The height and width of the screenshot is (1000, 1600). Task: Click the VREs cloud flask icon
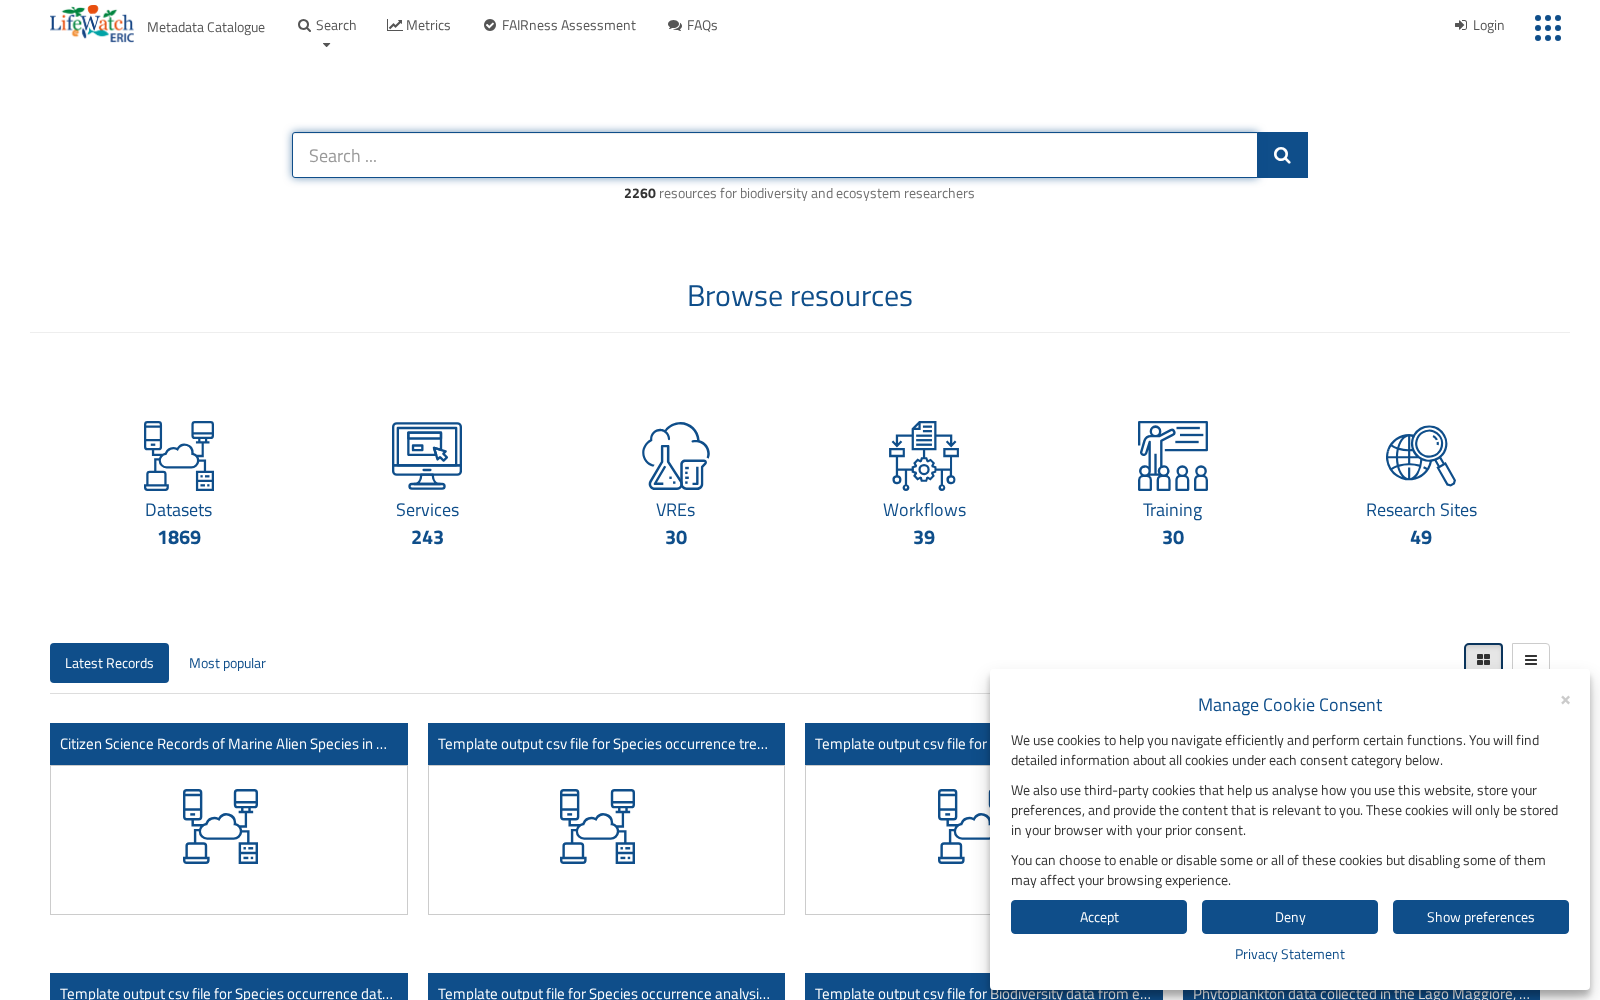(x=676, y=456)
